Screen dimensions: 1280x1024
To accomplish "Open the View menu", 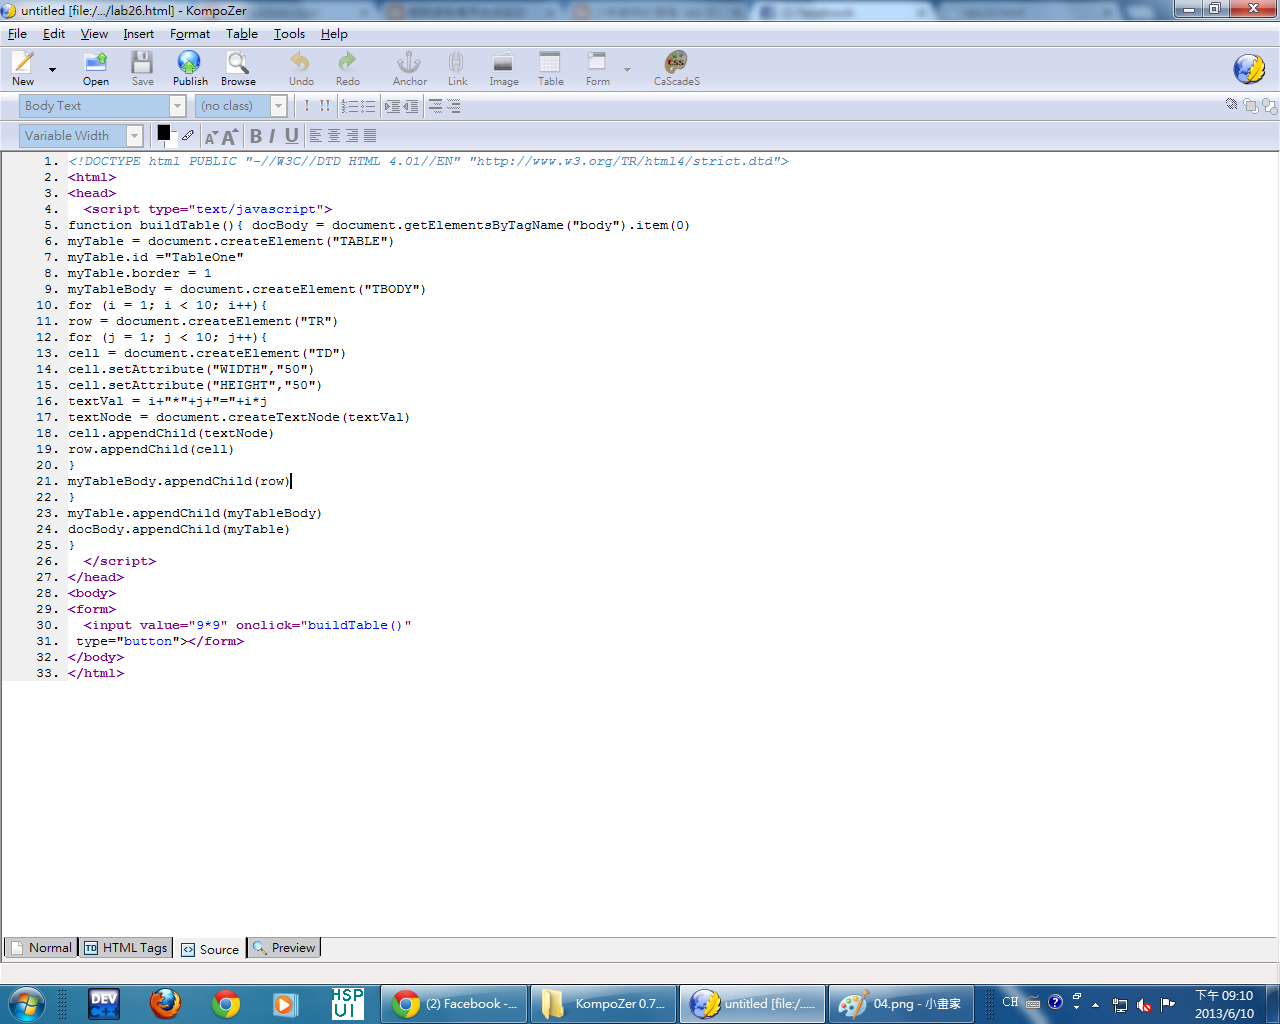I will (x=94, y=34).
